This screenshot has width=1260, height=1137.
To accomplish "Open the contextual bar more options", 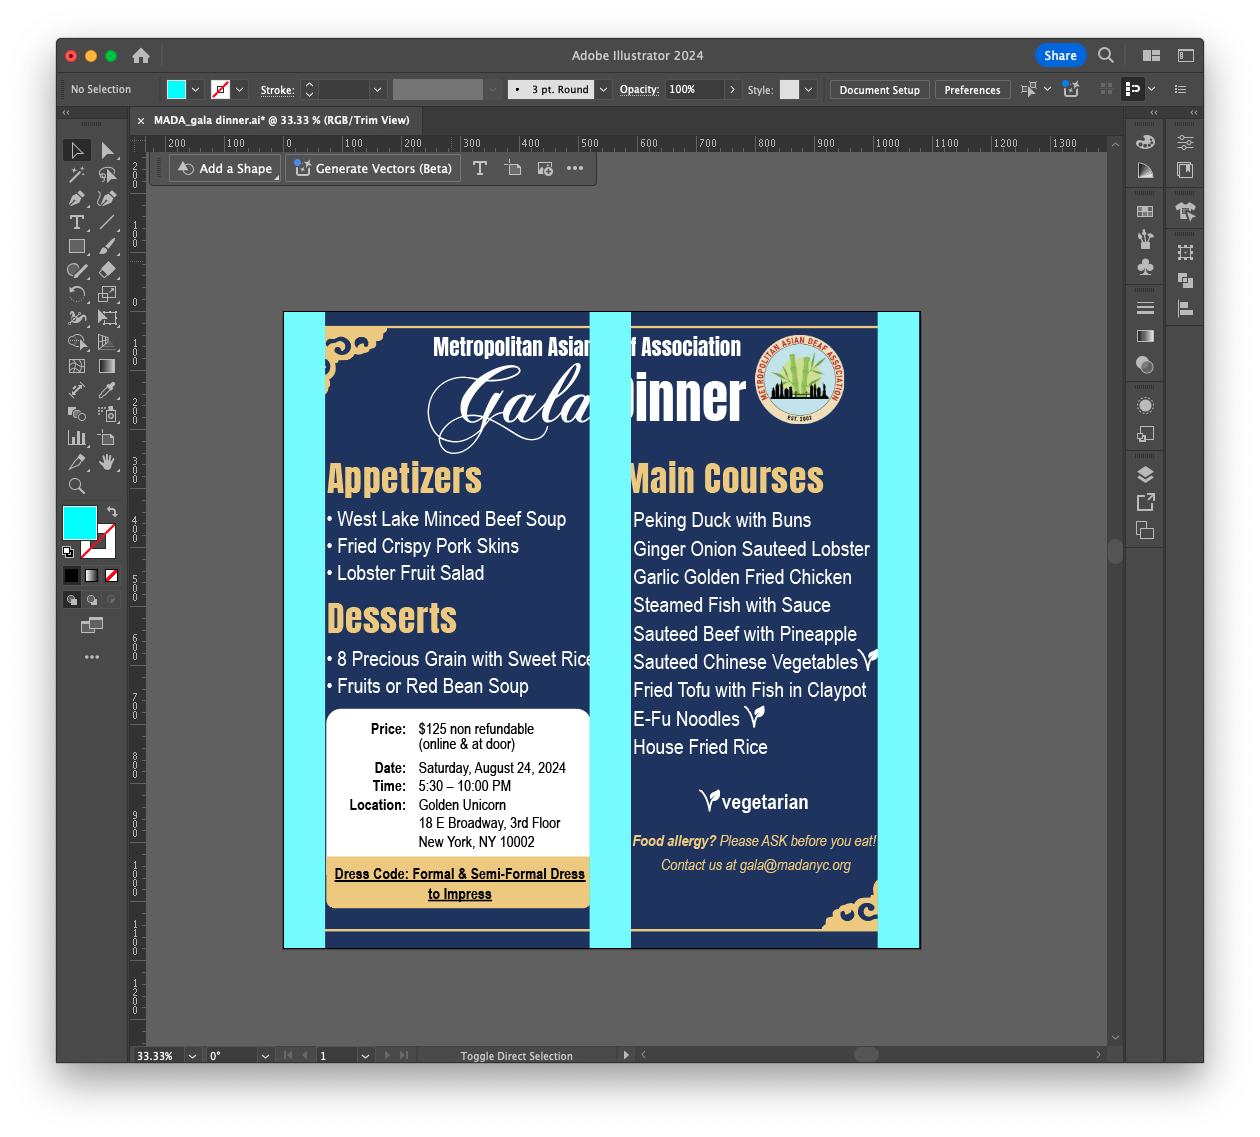I will [x=575, y=168].
